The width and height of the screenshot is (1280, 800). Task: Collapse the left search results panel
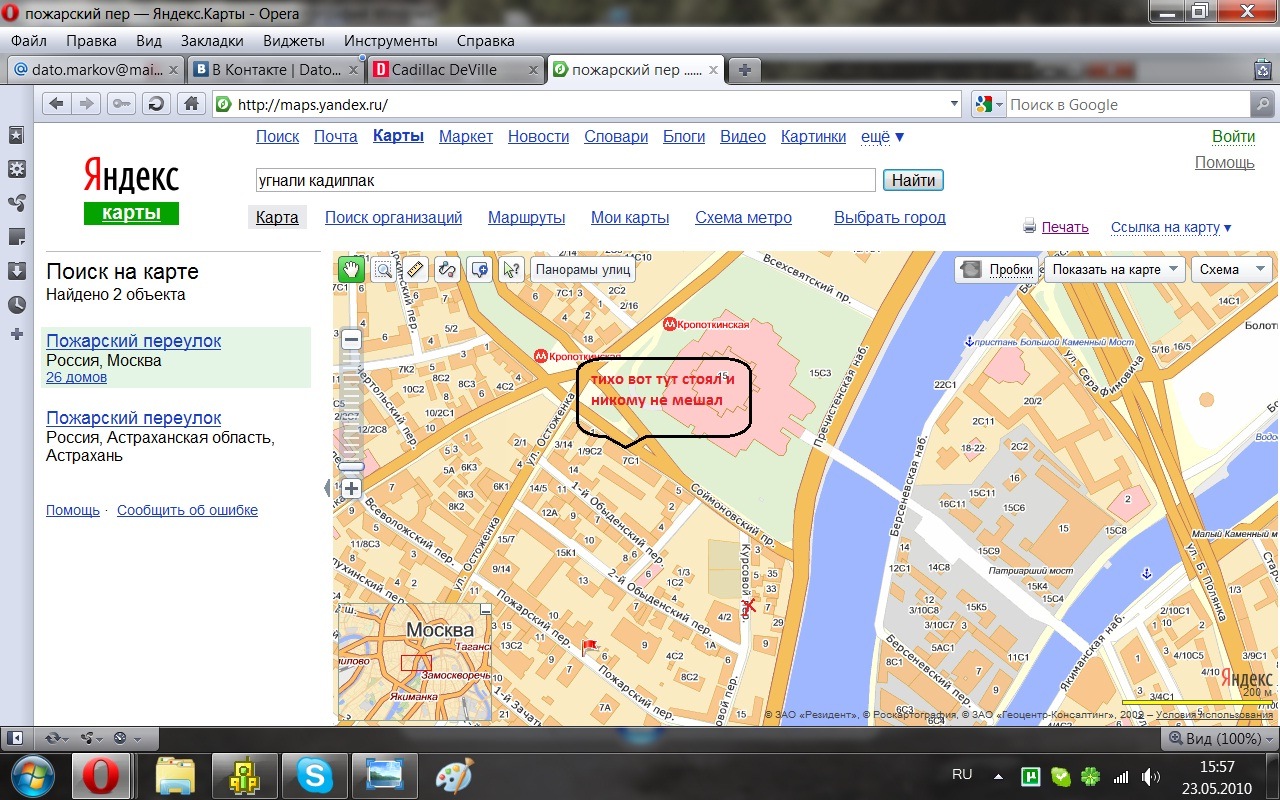click(x=326, y=488)
